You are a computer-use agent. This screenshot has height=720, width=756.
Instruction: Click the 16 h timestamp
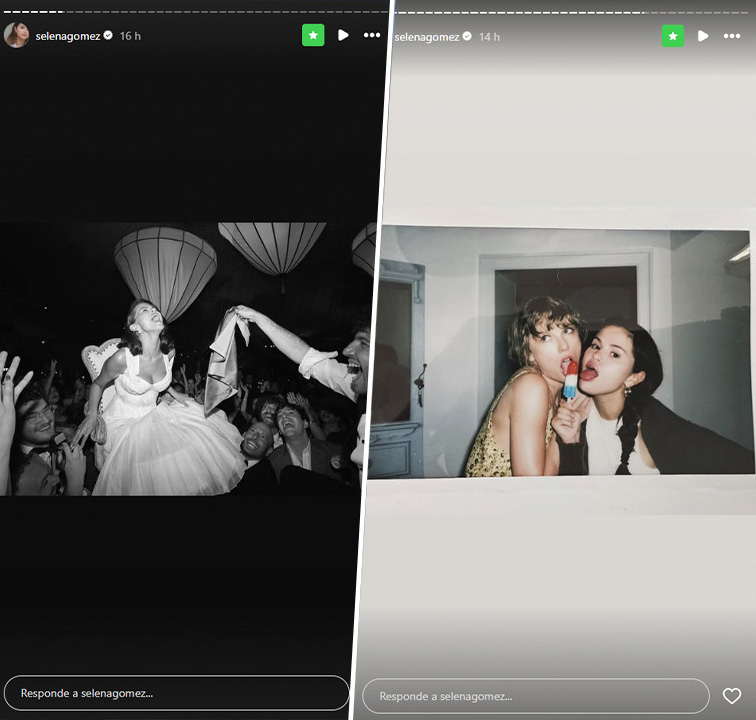coord(130,36)
